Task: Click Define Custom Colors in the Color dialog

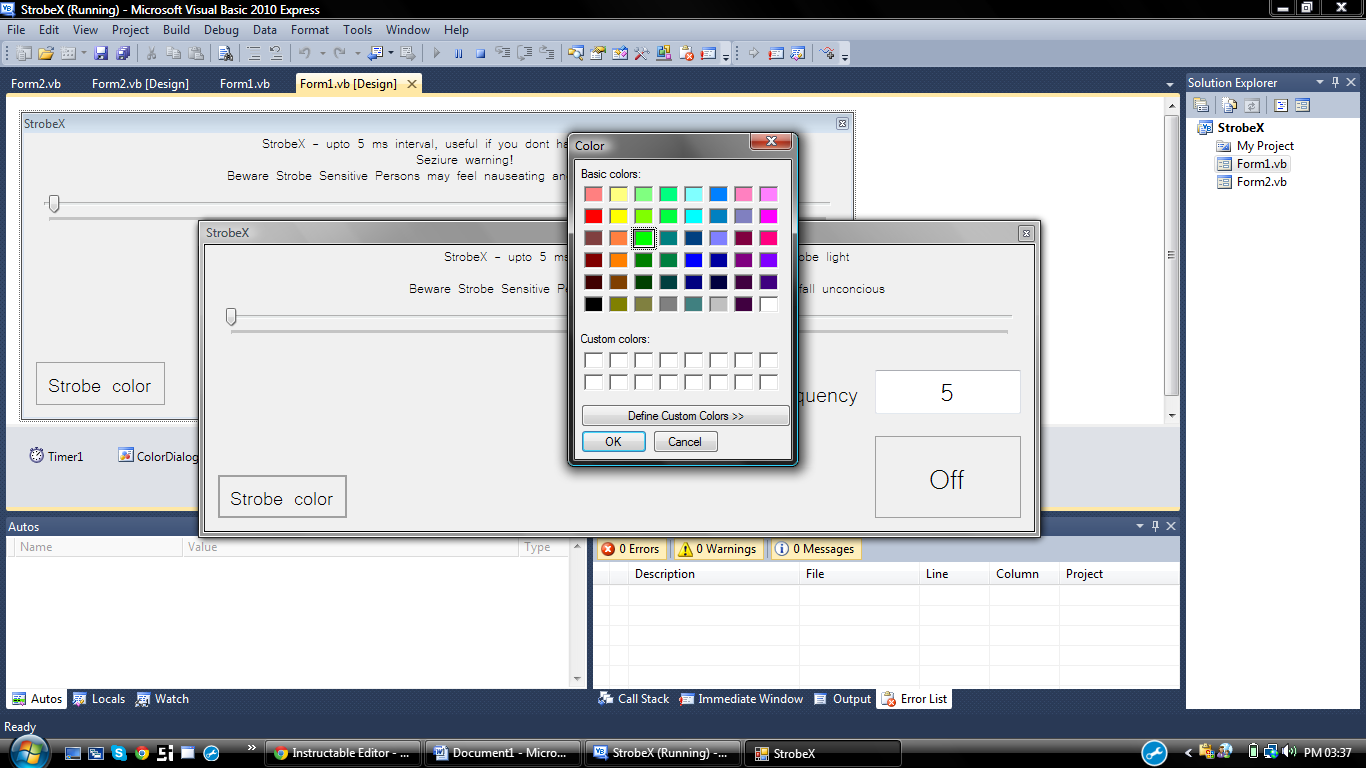Action: [x=684, y=416]
